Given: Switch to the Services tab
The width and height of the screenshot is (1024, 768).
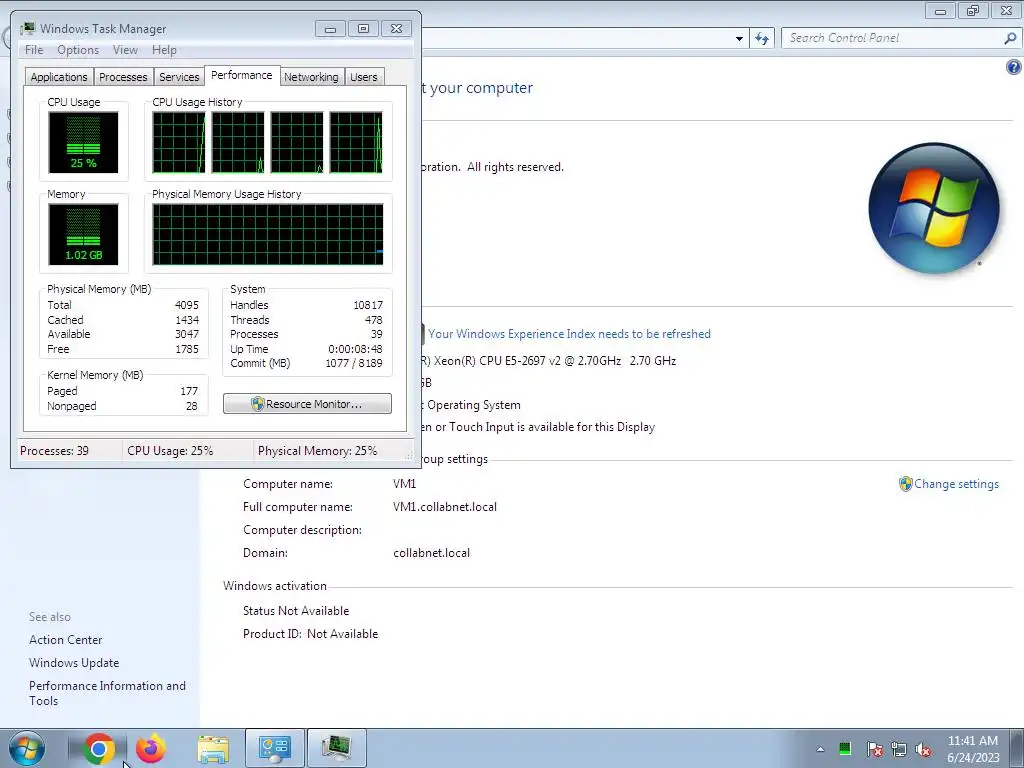Looking at the screenshot, I should click(x=179, y=77).
